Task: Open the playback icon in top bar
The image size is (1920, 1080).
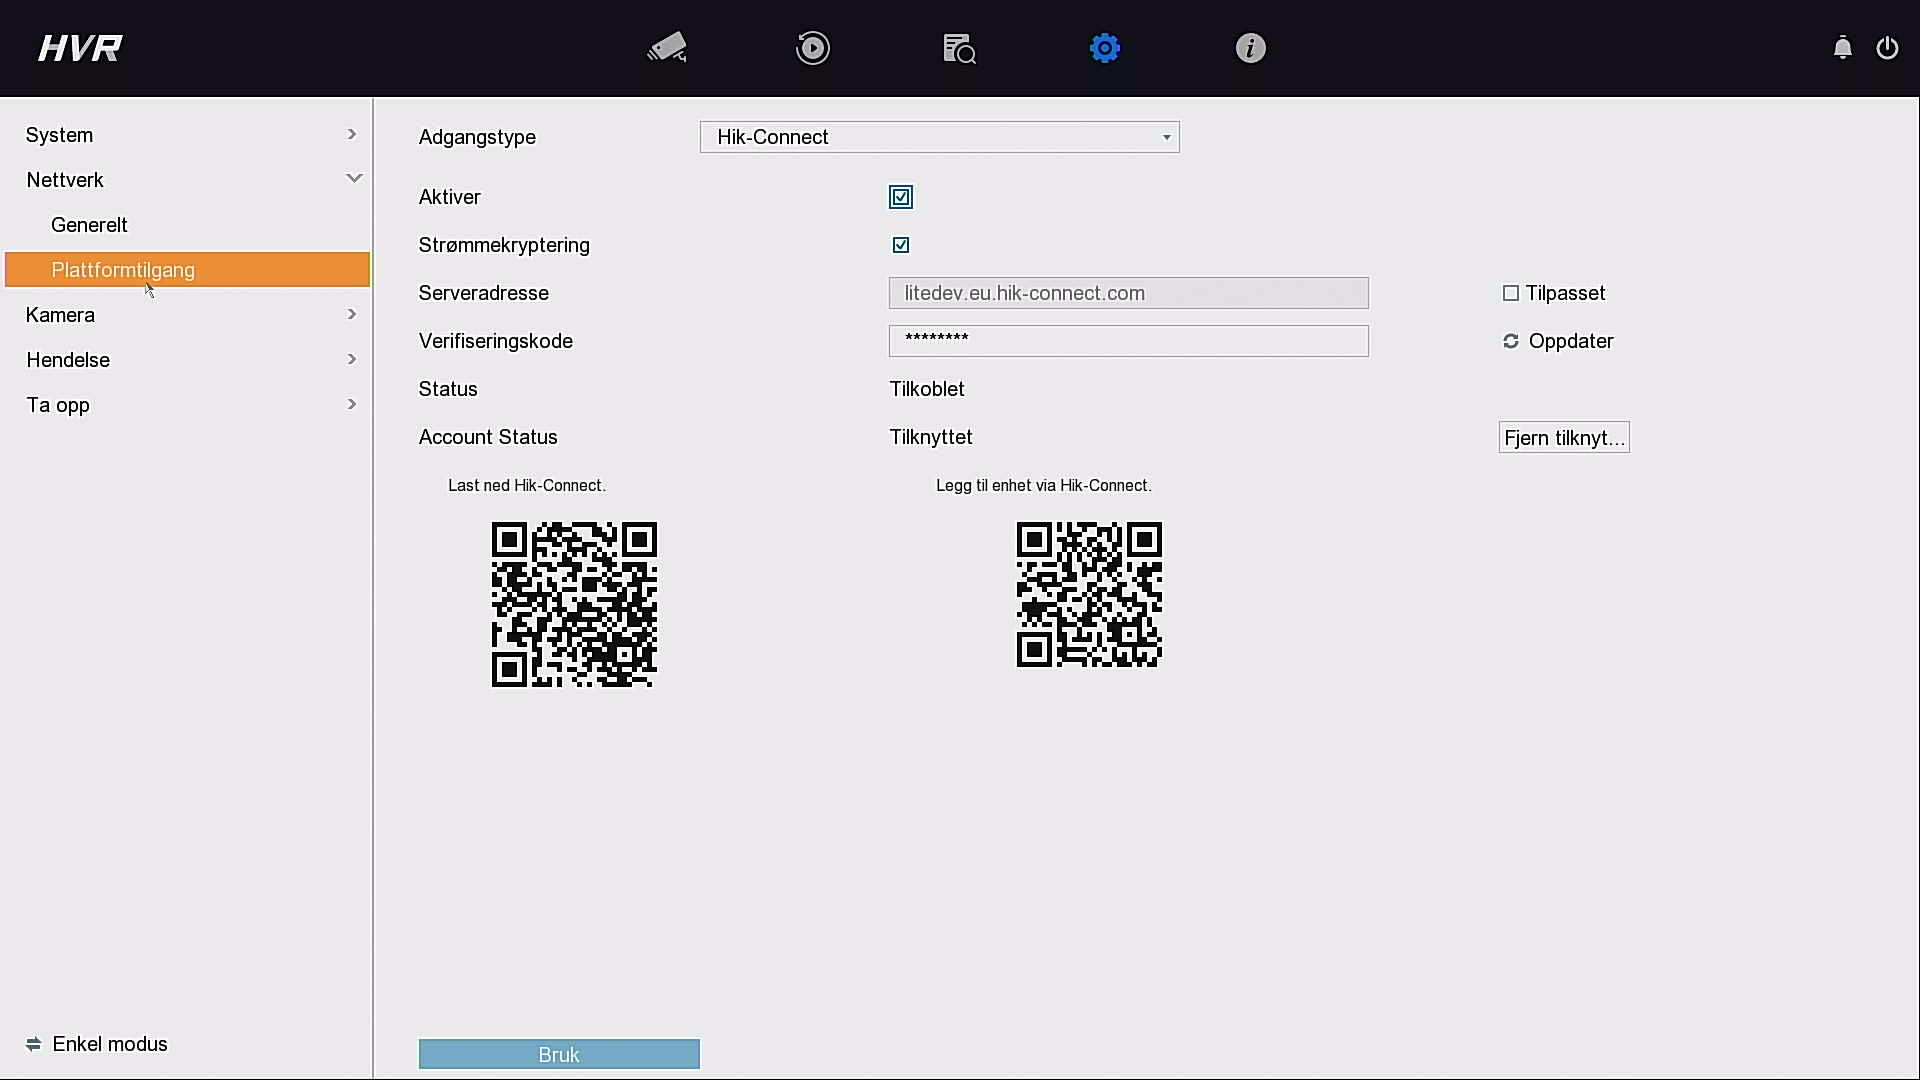Action: (x=813, y=48)
